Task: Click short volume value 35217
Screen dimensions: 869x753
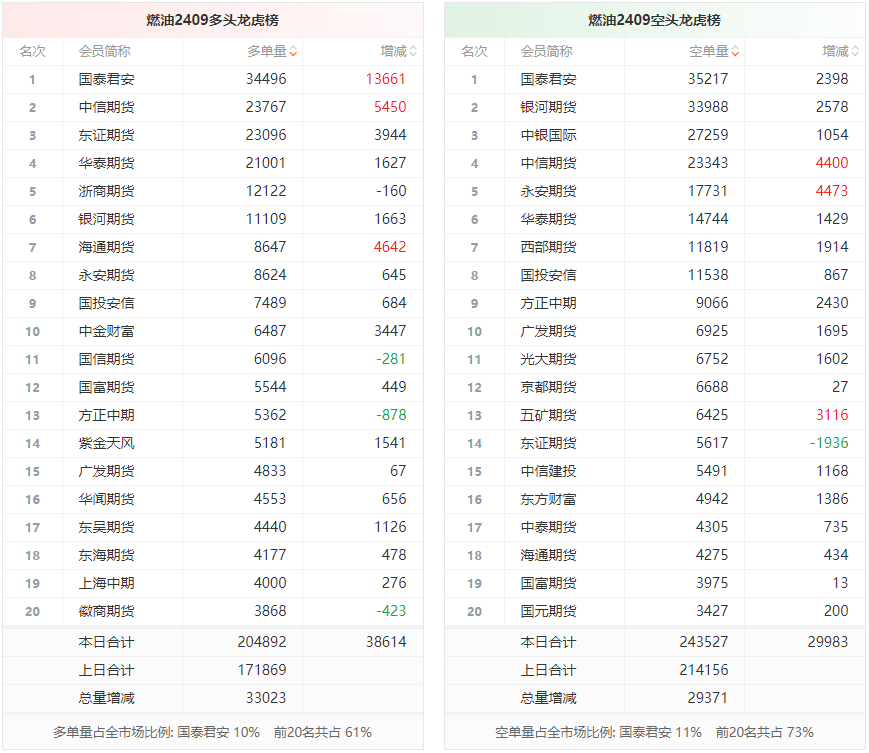Action: [x=708, y=79]
